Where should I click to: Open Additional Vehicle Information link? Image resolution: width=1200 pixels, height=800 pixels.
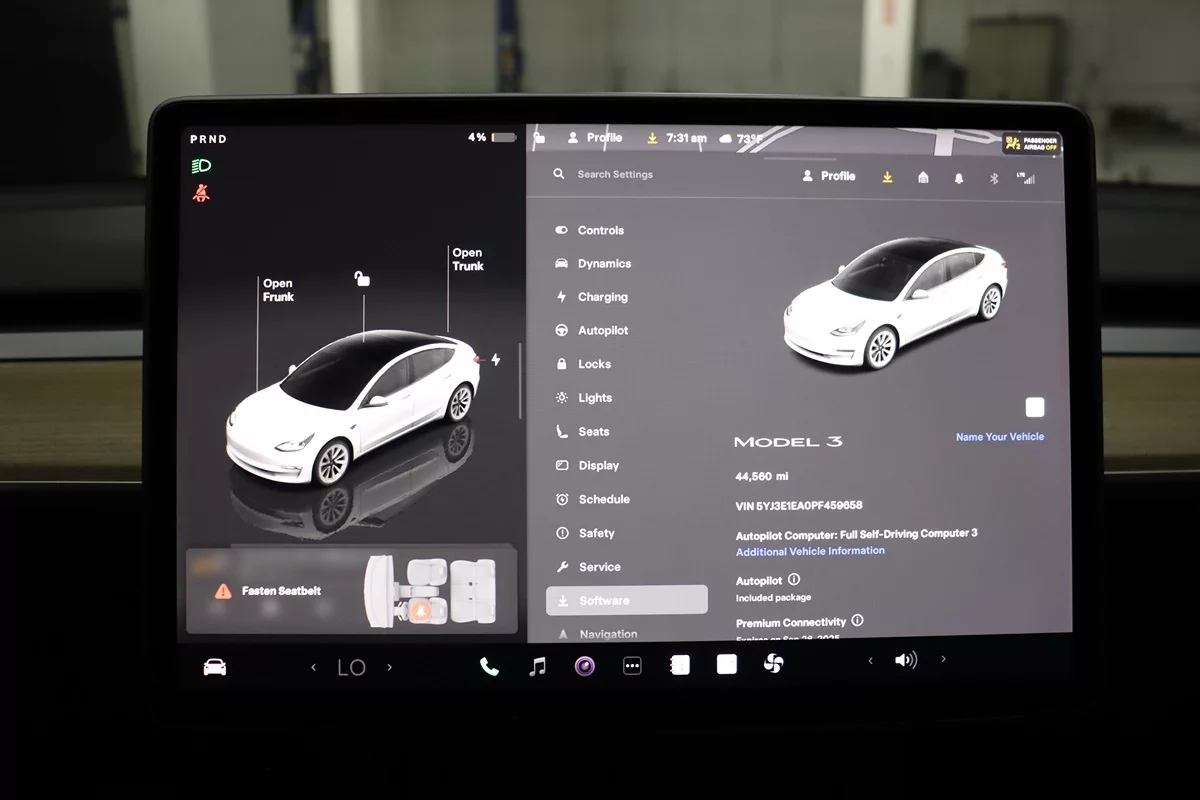click(810, 551)
